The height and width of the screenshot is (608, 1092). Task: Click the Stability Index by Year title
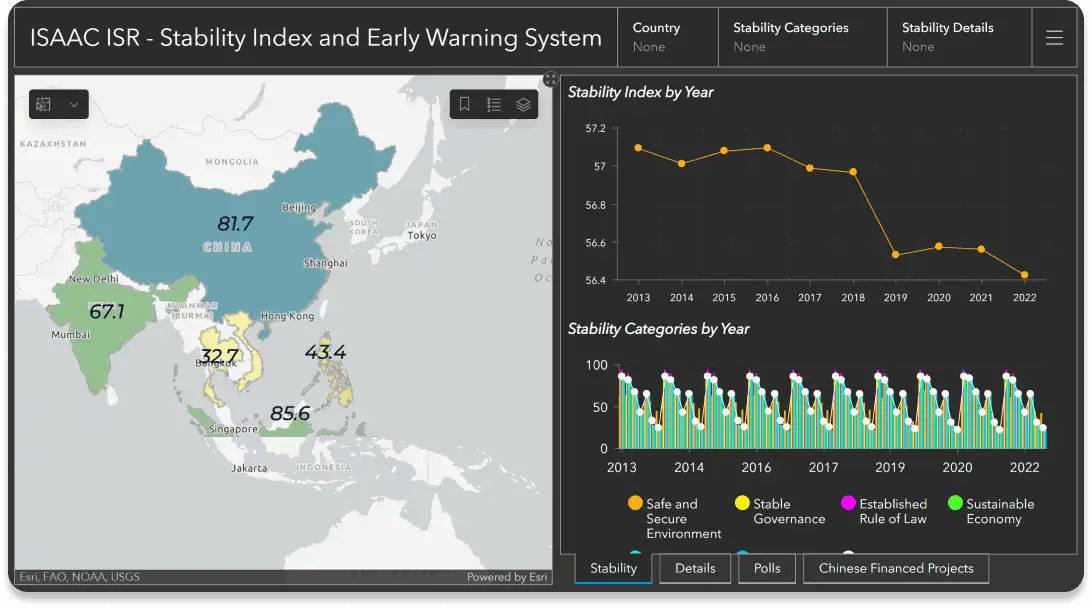640,92
